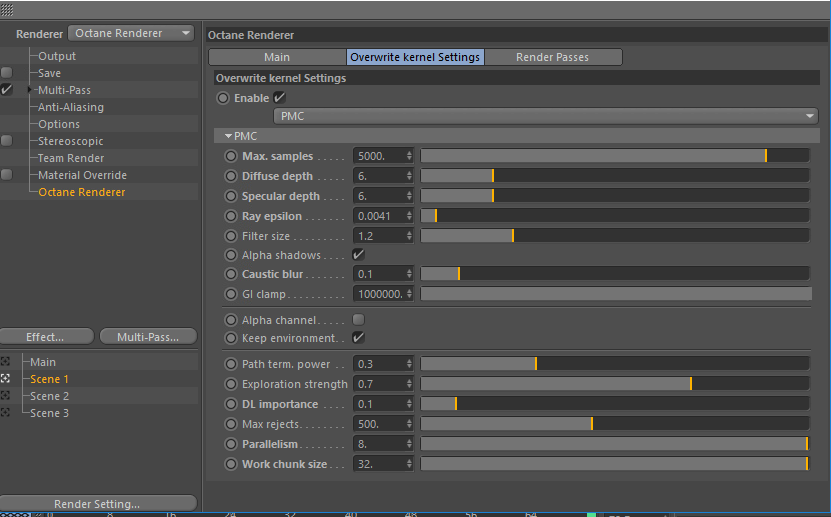
Task: Click the Filter size stepper arrows
Action: (409, 236)
